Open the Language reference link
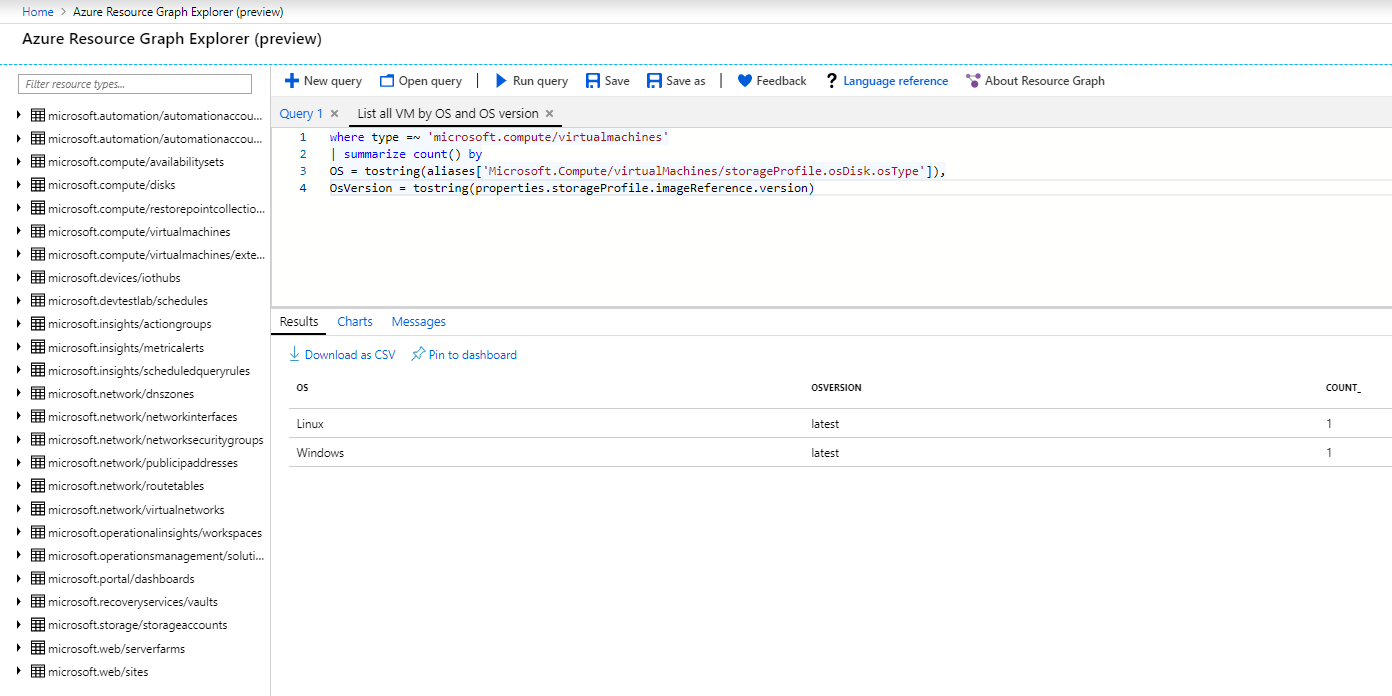The image size is (1392, 696). tap(895, 81)
